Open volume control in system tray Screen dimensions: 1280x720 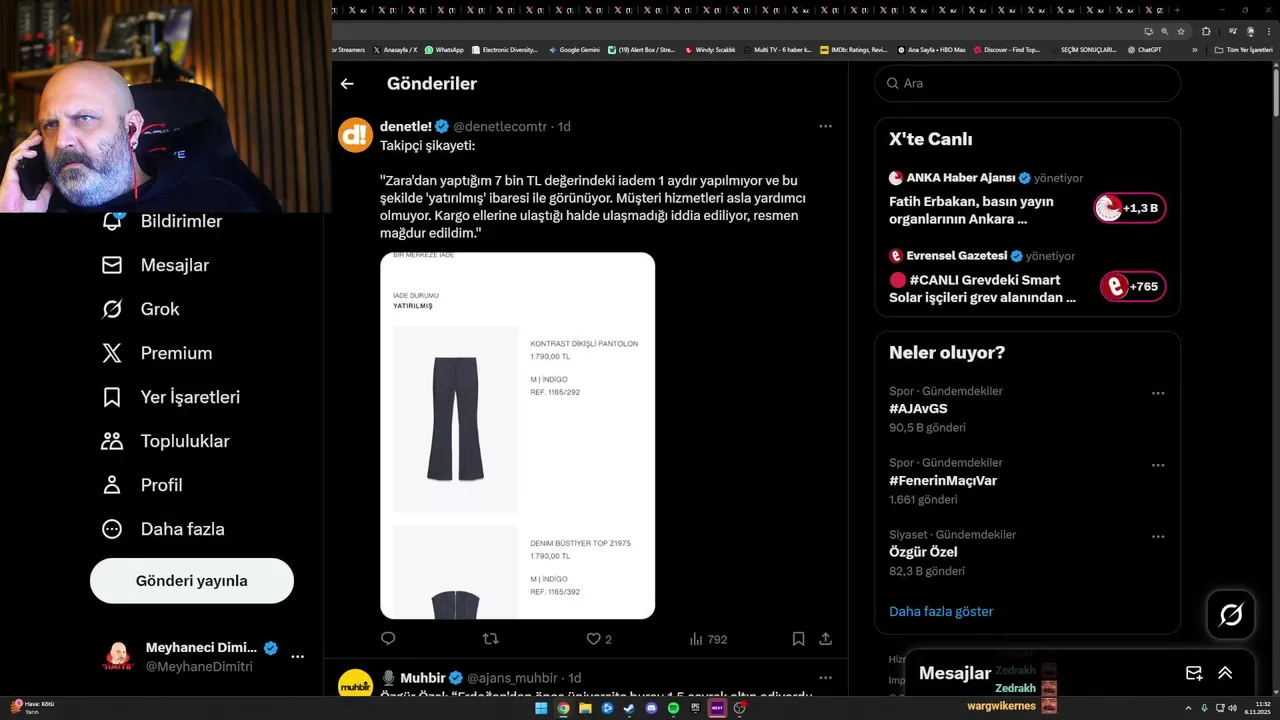coord(1231,708)
